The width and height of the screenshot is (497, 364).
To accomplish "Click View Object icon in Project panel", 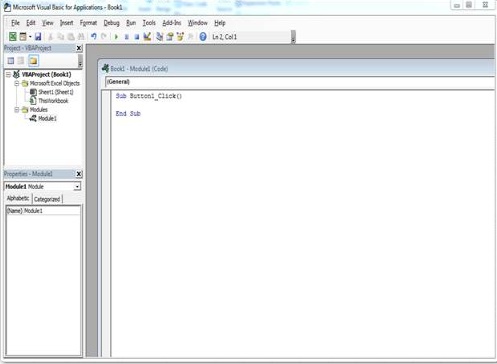I will click(x=21, y=61).
